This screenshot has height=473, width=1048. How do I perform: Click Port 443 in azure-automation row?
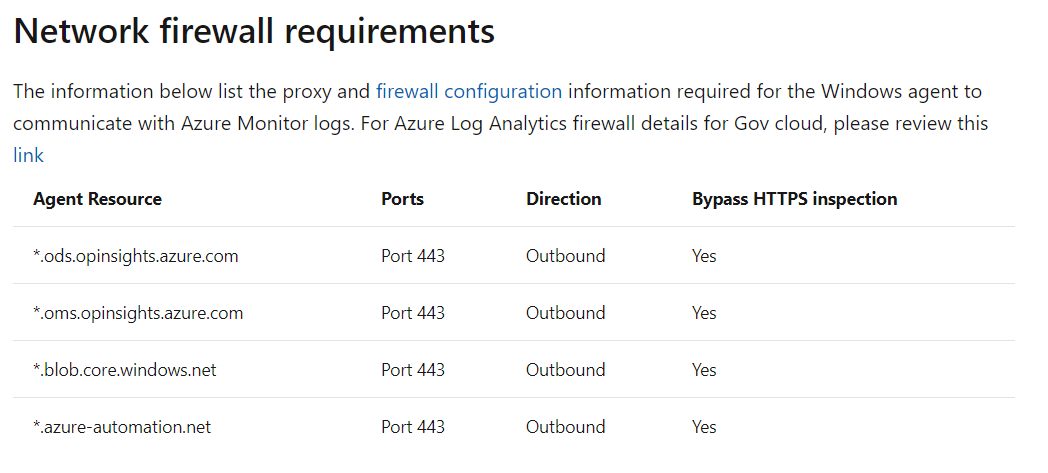pyautogui.click(x=413, y=427)
